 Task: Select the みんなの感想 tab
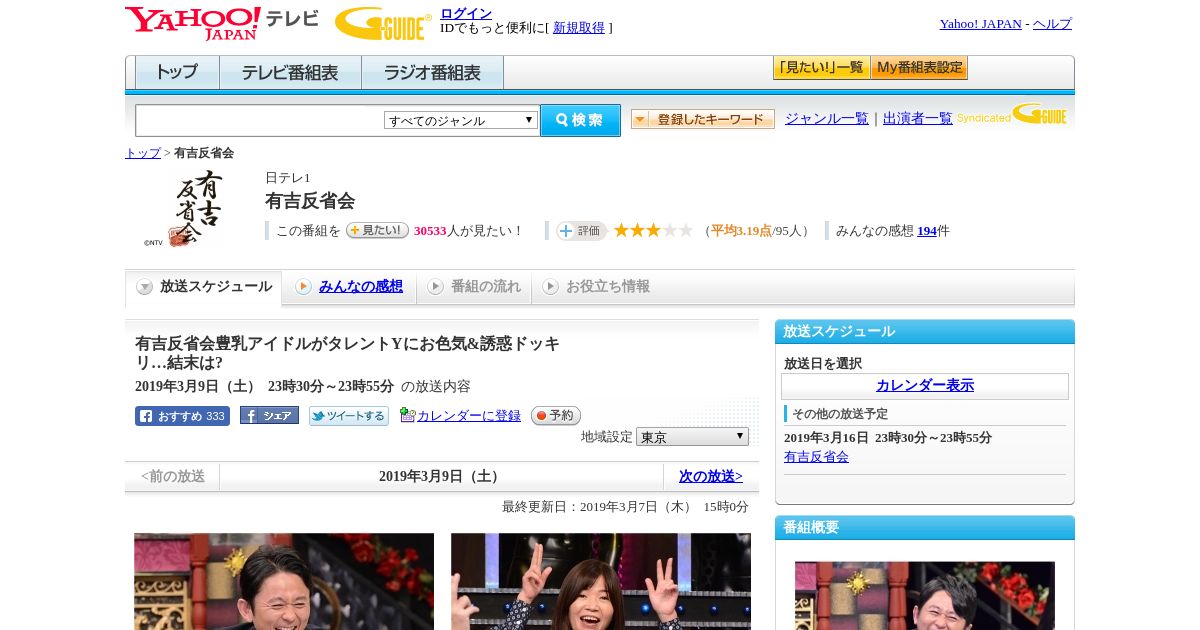(349, 287)
